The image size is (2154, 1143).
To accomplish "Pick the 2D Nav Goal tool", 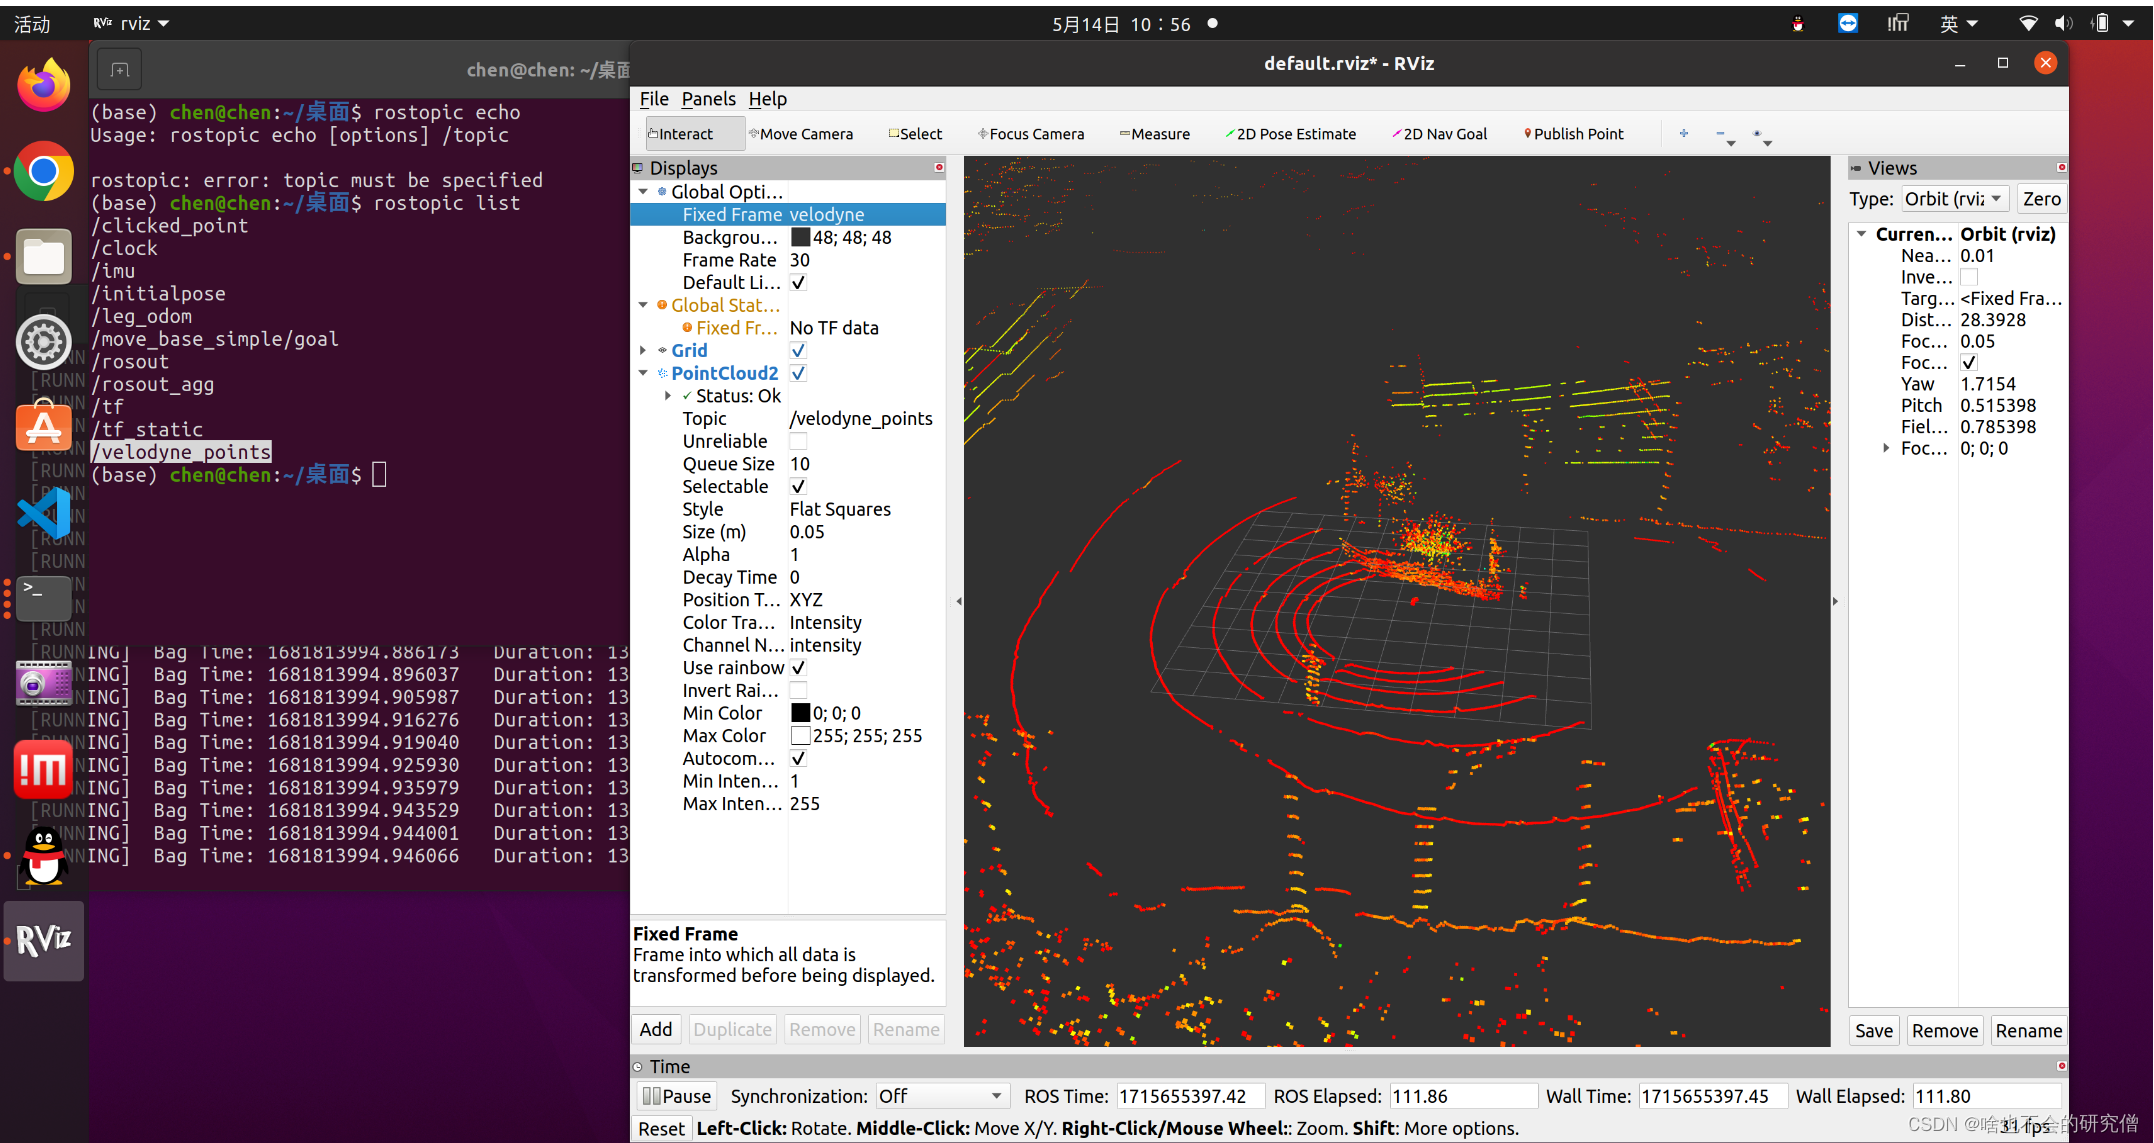I will click(1440, 134).
